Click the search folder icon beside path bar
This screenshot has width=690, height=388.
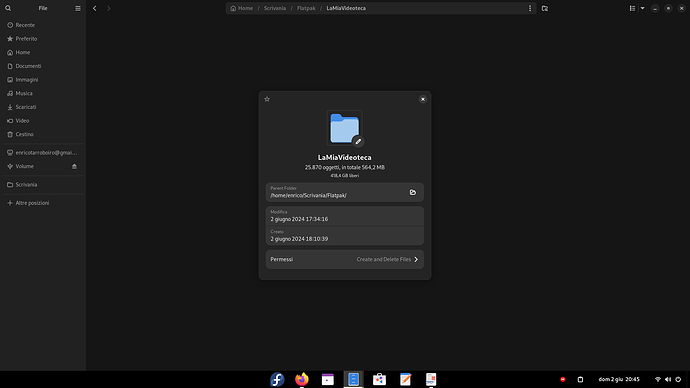coord(545,8)
